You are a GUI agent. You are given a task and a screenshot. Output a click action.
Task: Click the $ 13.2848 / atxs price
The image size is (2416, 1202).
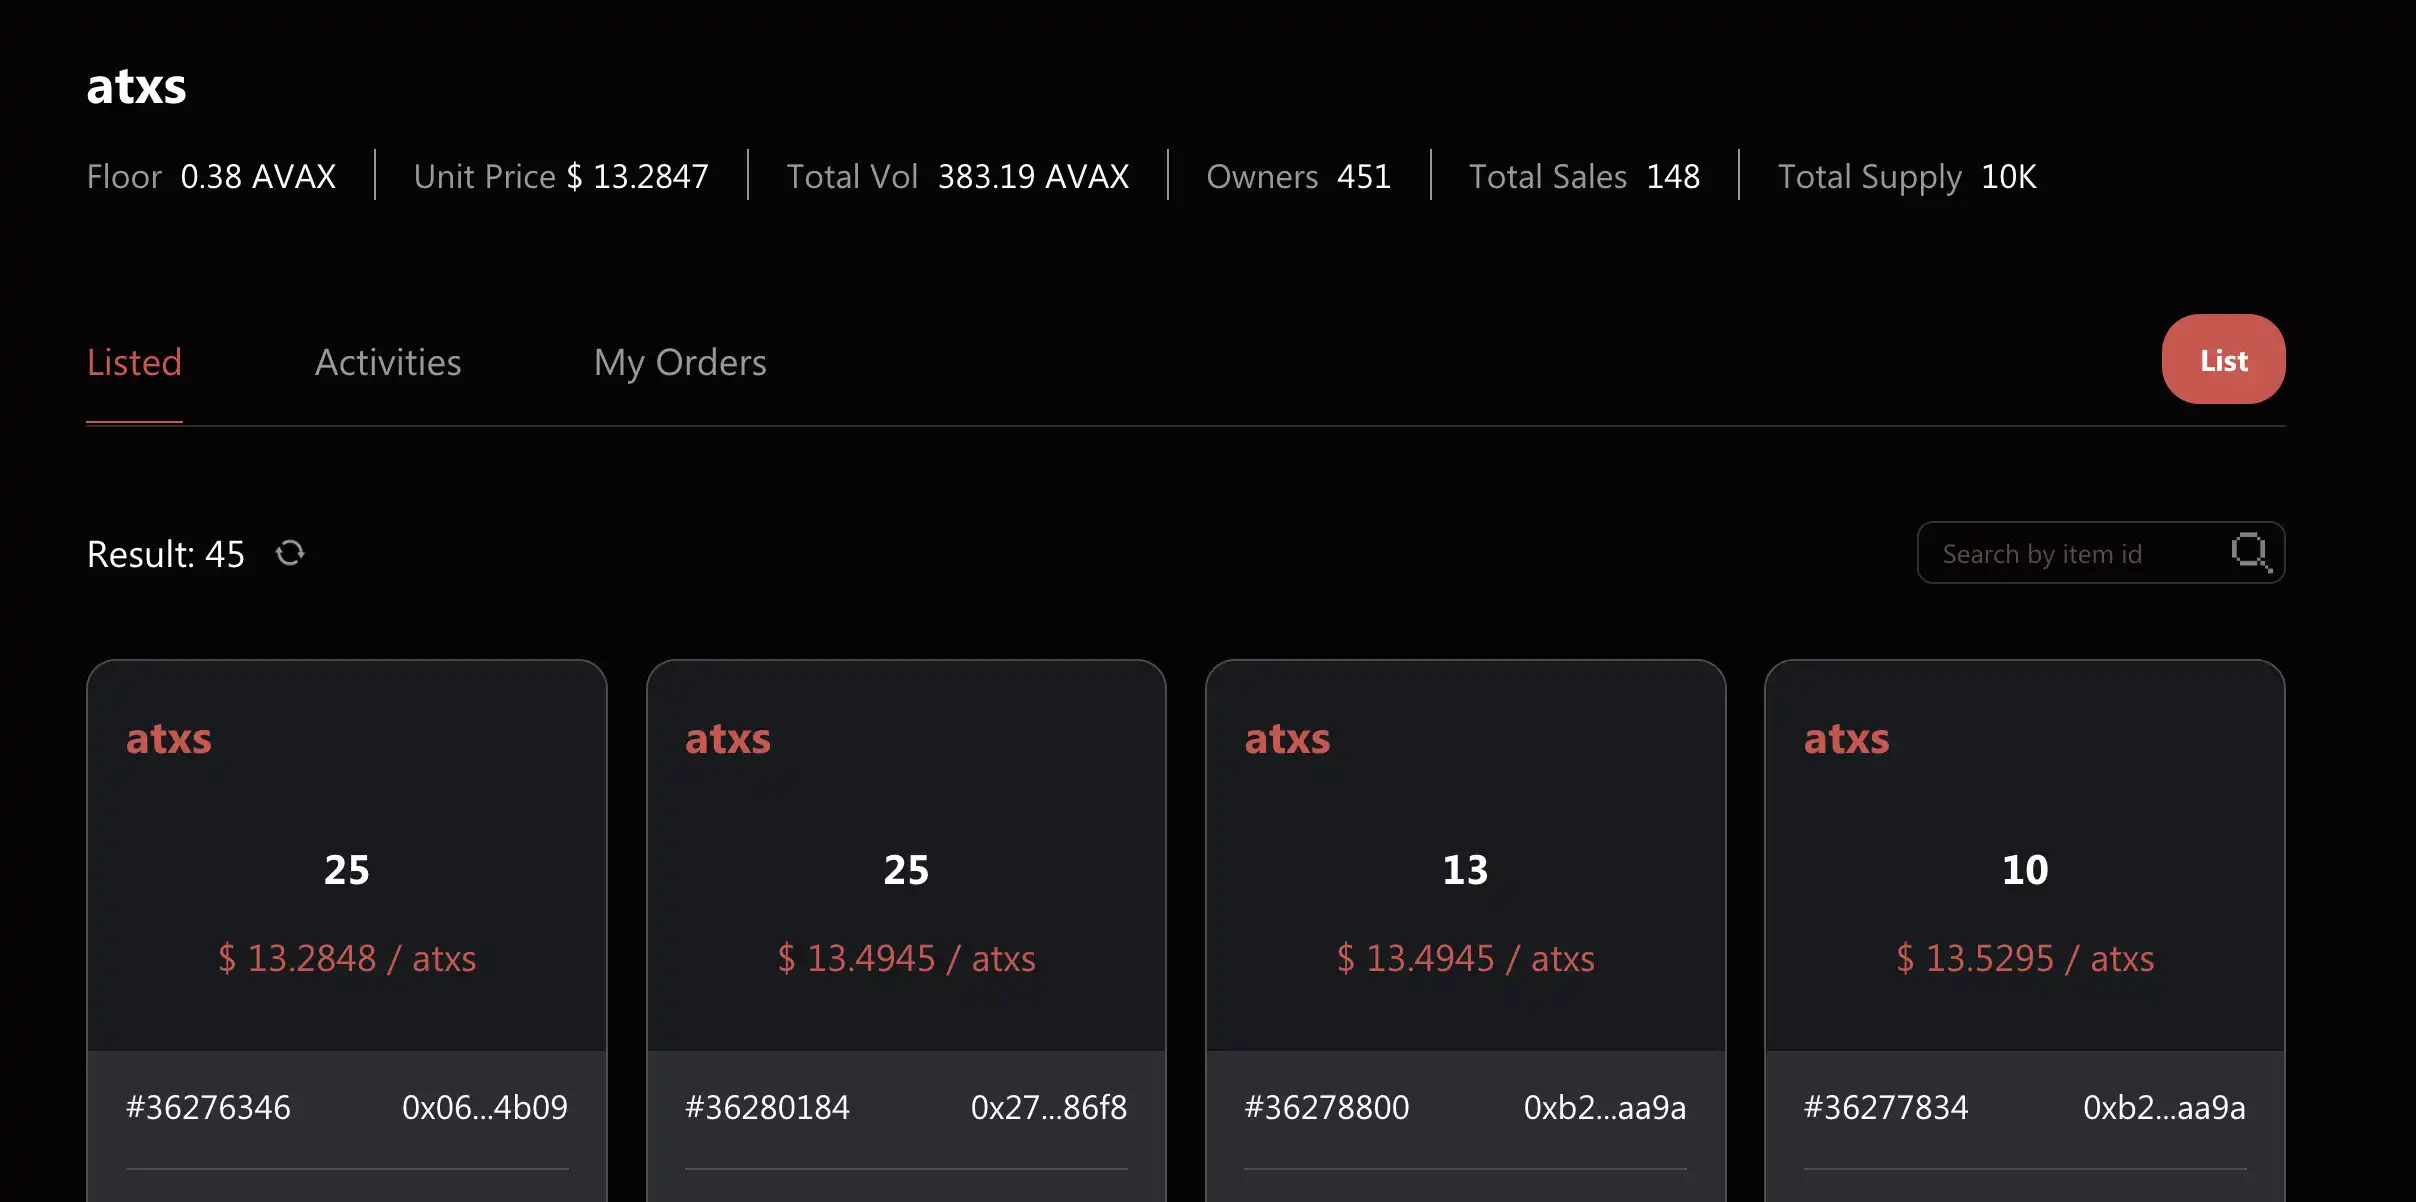pos(346,958)
